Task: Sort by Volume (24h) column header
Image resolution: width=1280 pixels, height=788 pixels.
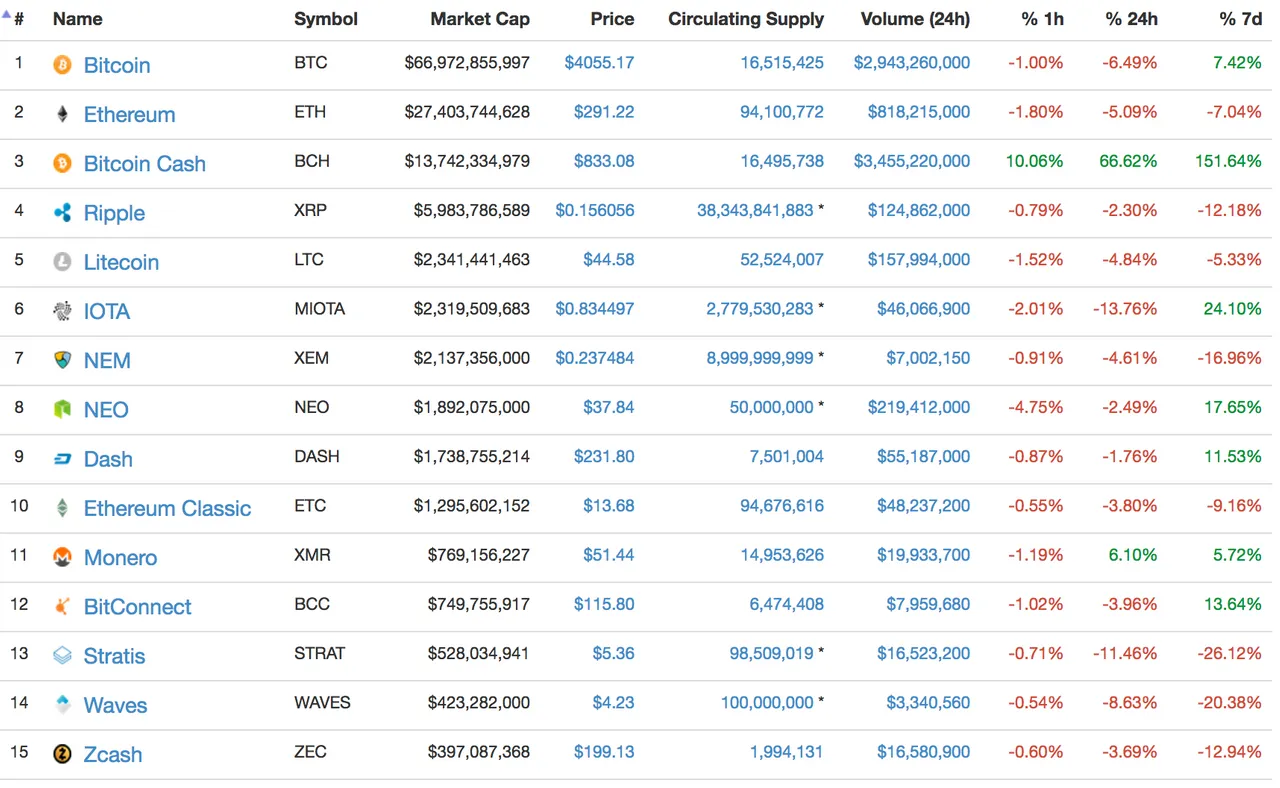Action: click(x=915, y=19)
